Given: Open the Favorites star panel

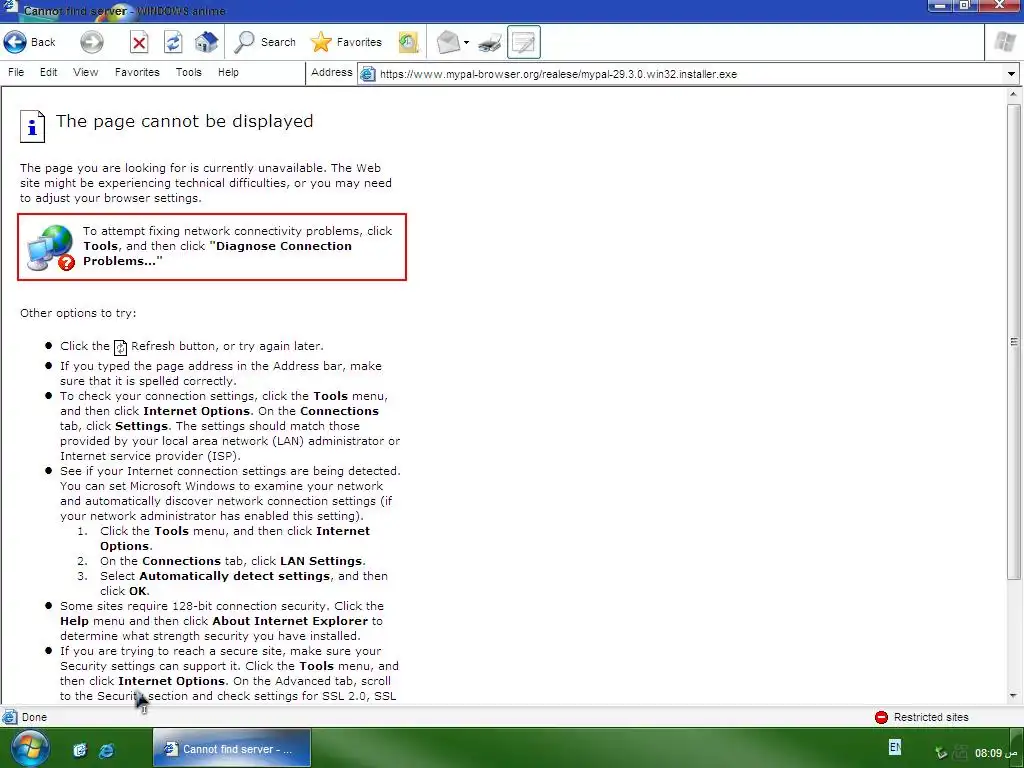Looking at the screenshot, I should [346, 42].
